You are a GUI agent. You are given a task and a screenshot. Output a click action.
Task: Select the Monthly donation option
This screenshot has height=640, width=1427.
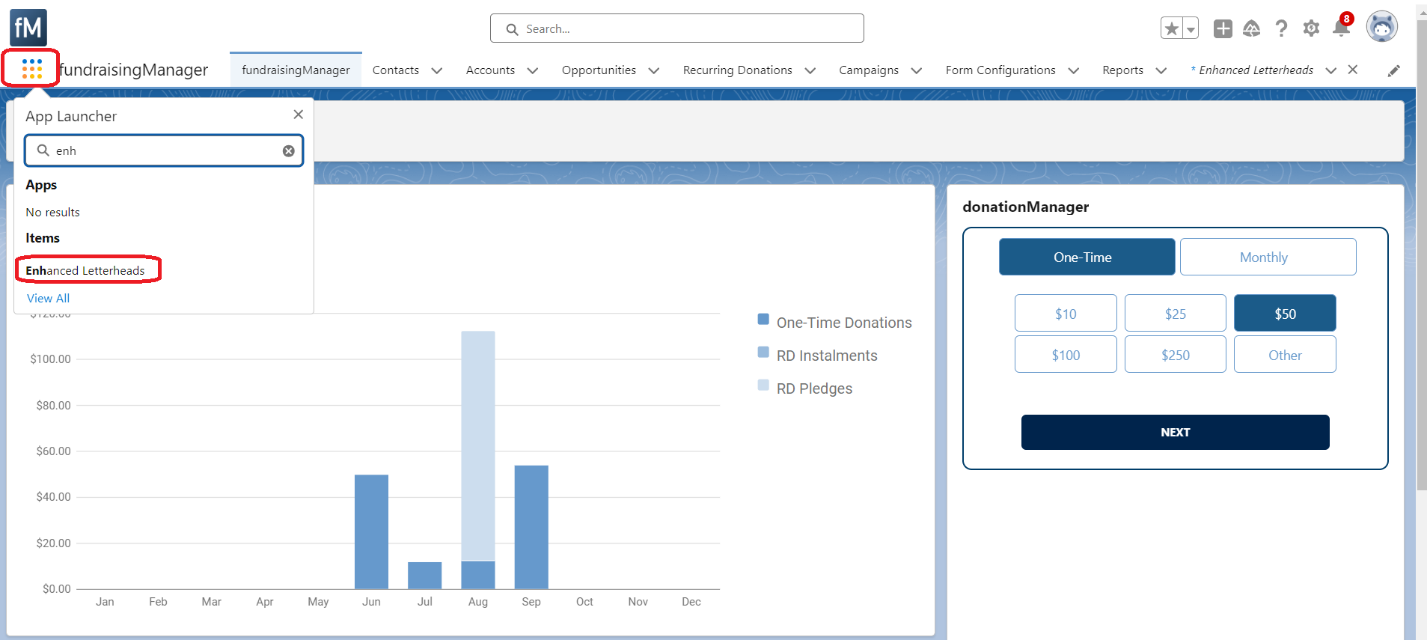(1268, 257)
